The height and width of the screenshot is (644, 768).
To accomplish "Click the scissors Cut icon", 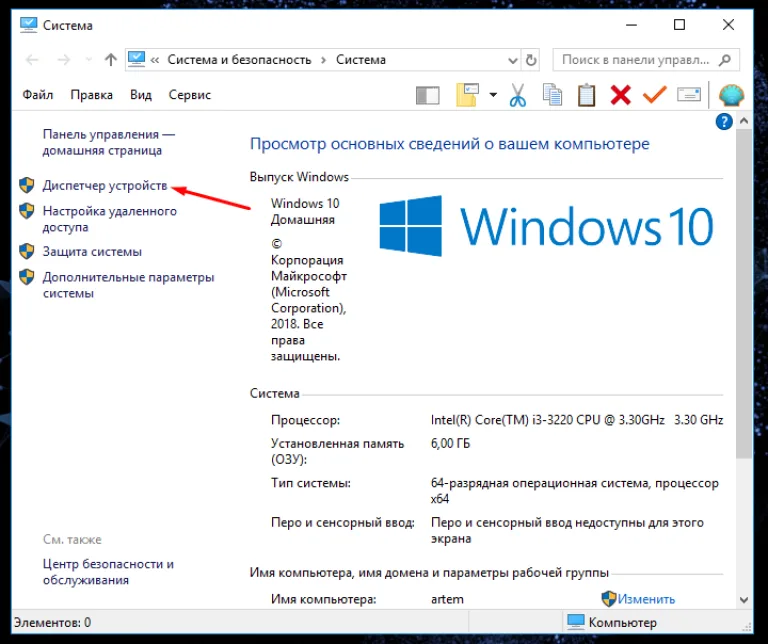I will pos(518,95).
